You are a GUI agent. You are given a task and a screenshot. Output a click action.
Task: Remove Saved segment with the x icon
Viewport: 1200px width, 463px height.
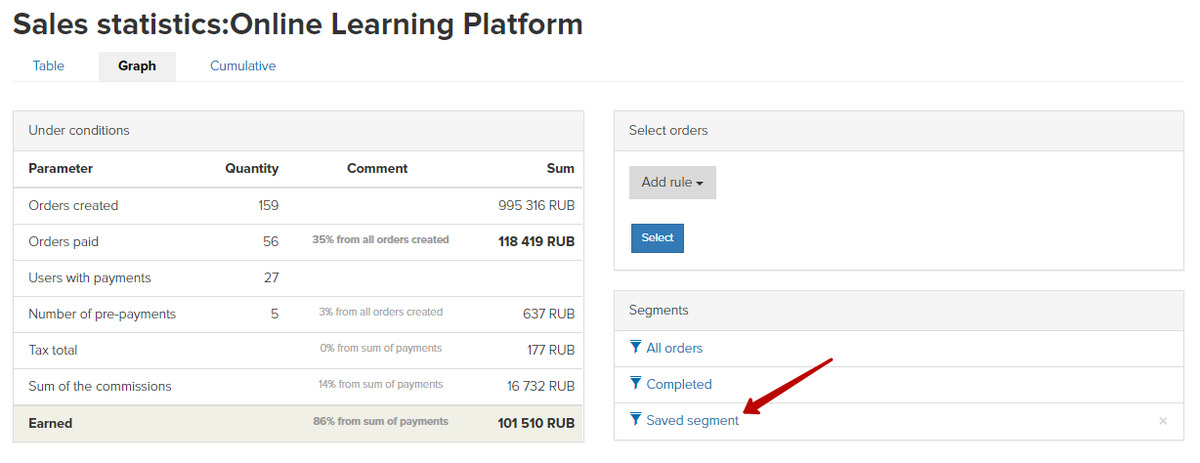(x=1162, y=421)
